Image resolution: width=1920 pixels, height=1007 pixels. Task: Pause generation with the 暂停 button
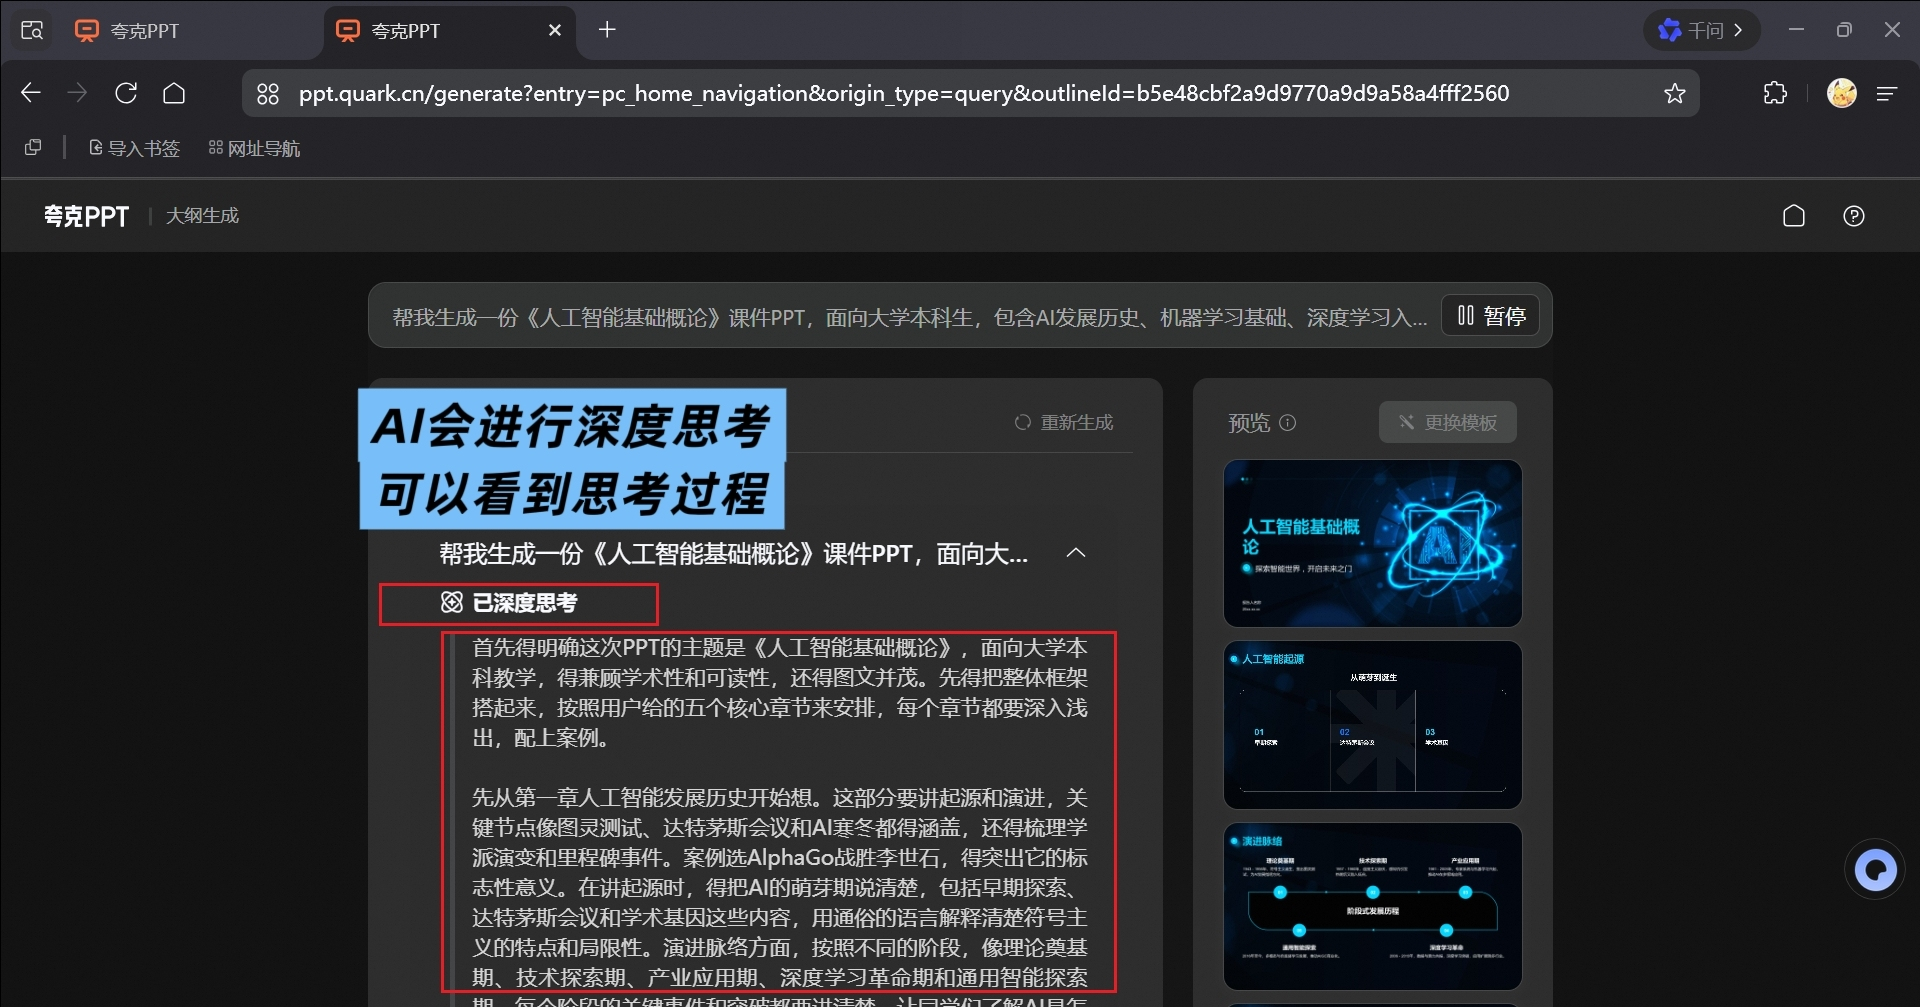coord(1490,316)
